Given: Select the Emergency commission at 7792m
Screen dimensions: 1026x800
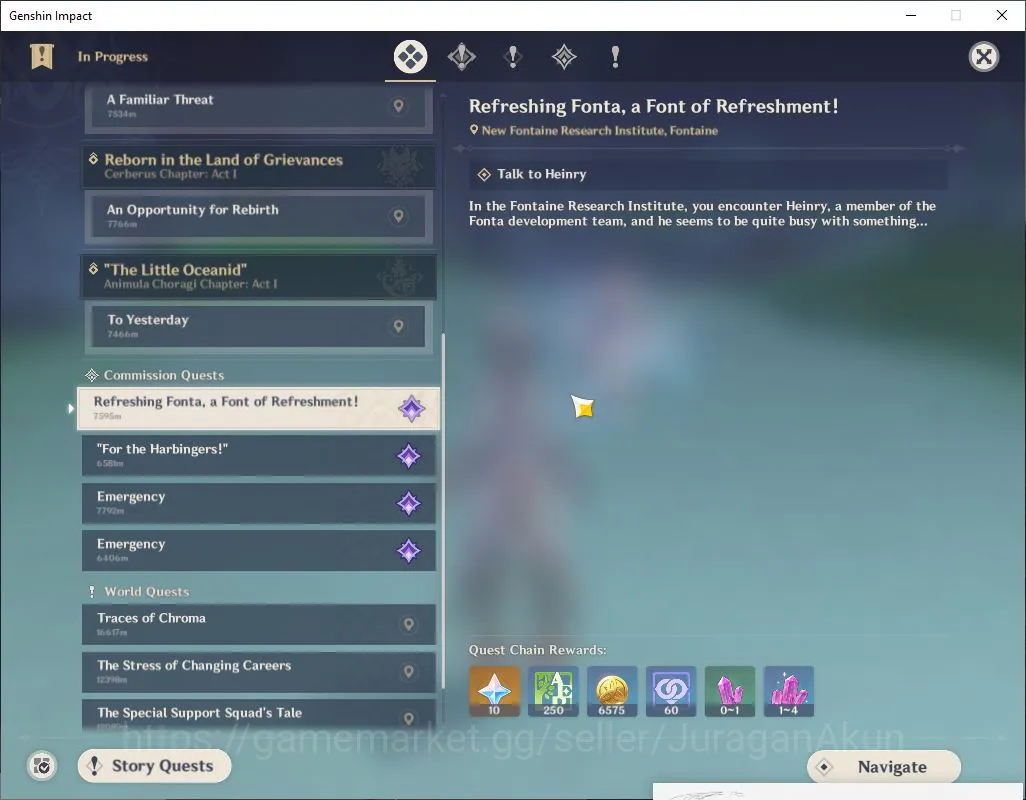Looking at the screenshot, I should coord(259,503).
